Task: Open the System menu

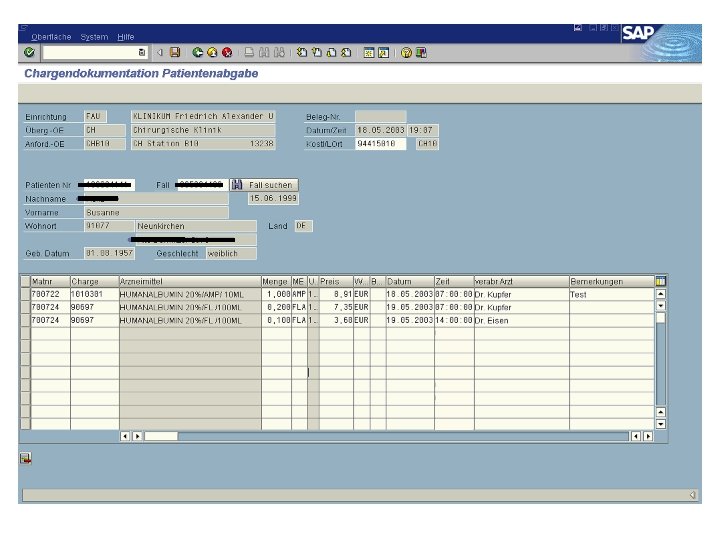Action: click(x=94, y=37)
